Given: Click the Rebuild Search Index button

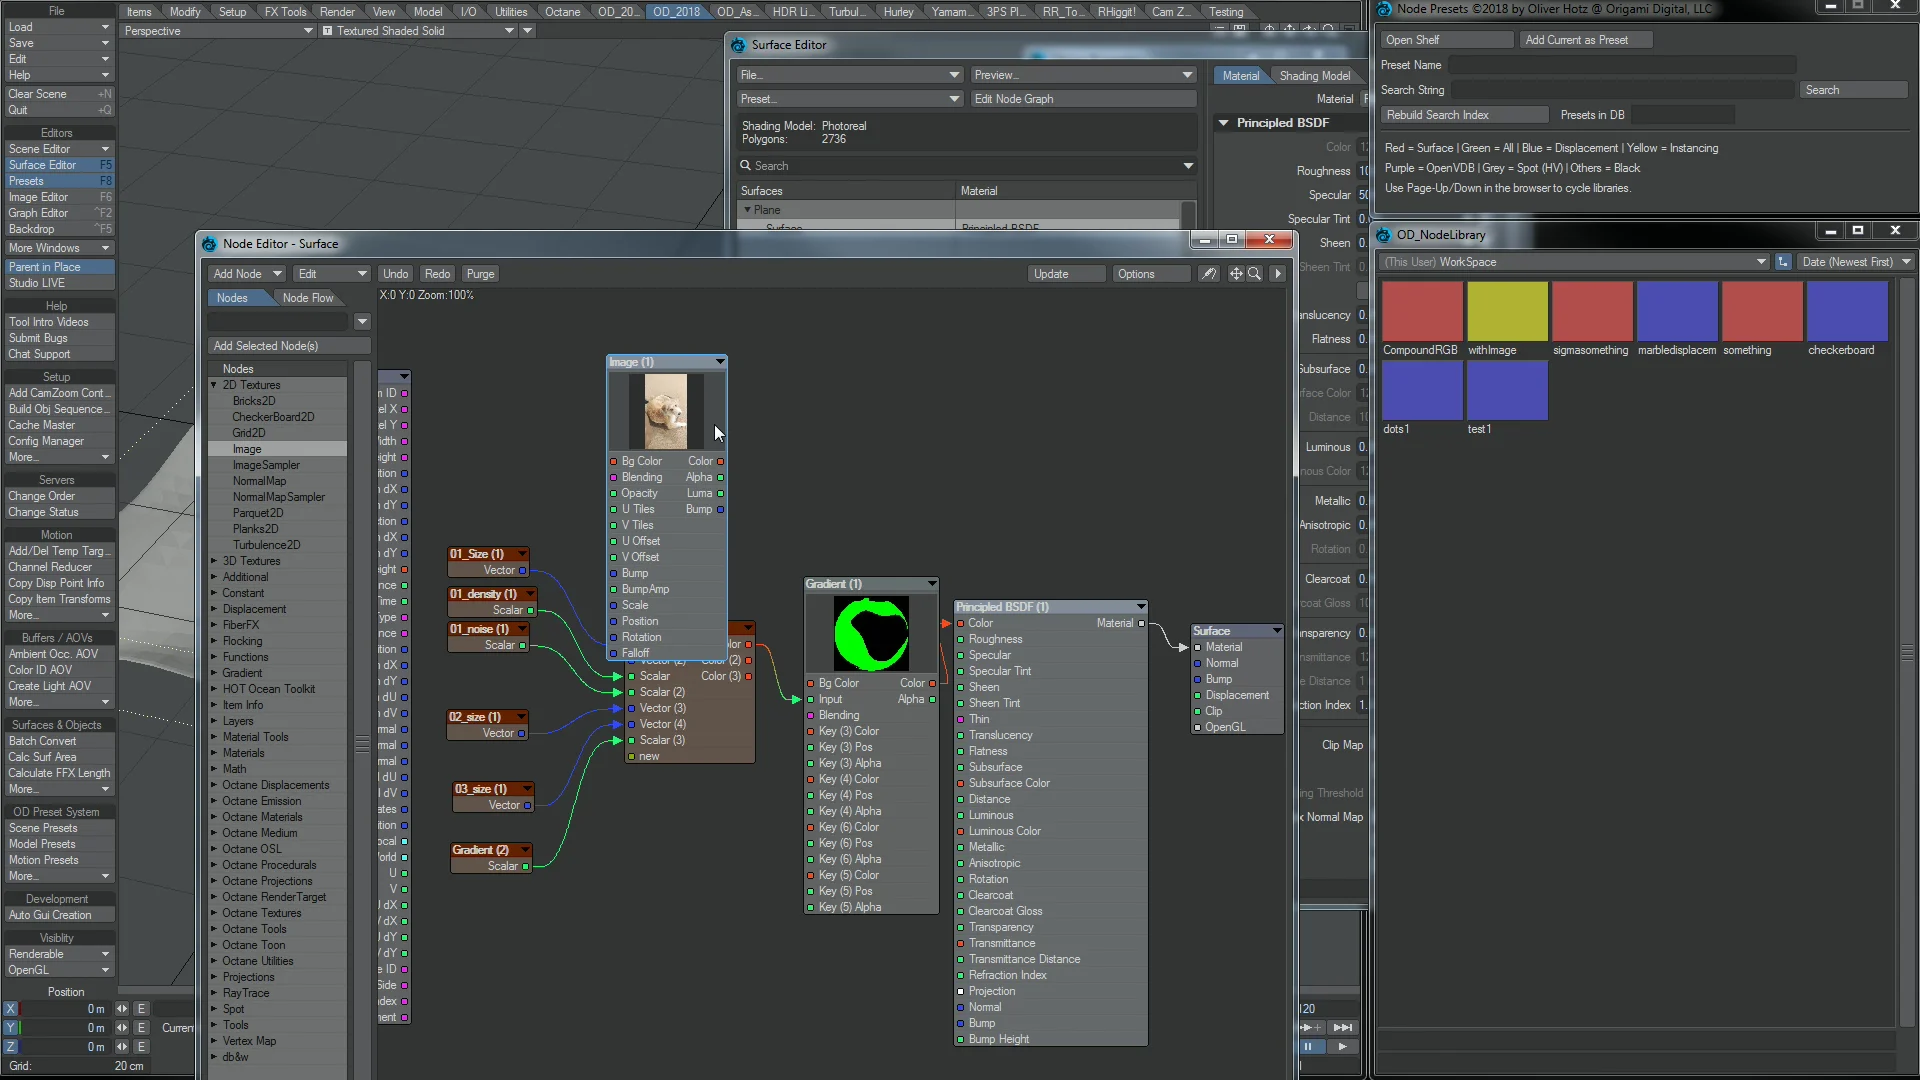Looking at the screenshot, I should coord(1464,115).
